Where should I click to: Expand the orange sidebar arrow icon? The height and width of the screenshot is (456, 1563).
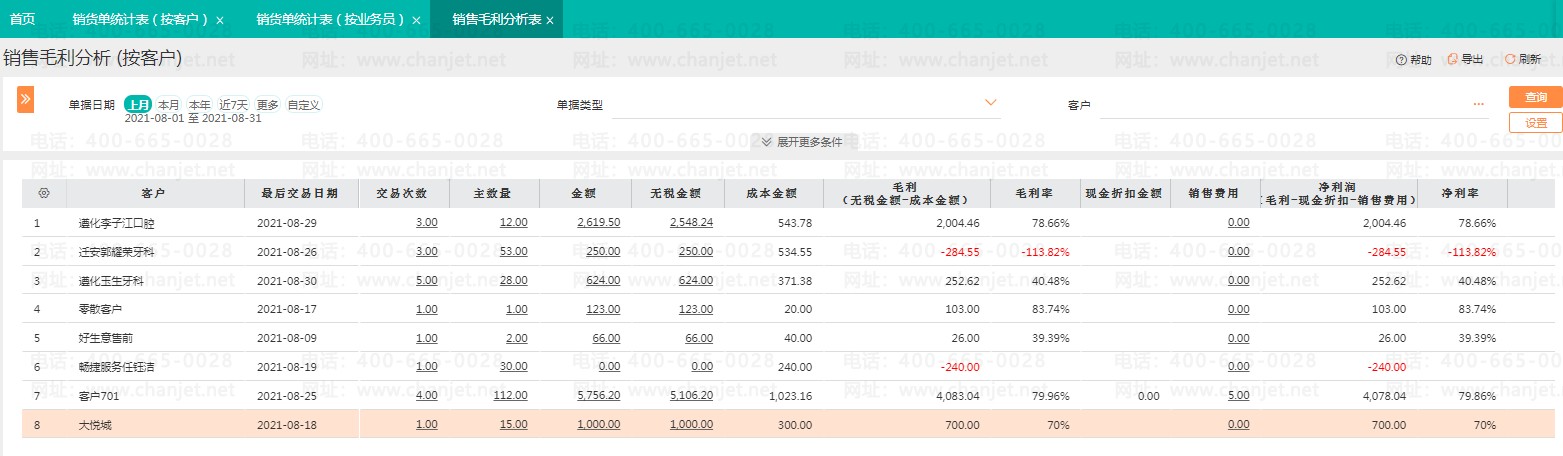(26, 99)
